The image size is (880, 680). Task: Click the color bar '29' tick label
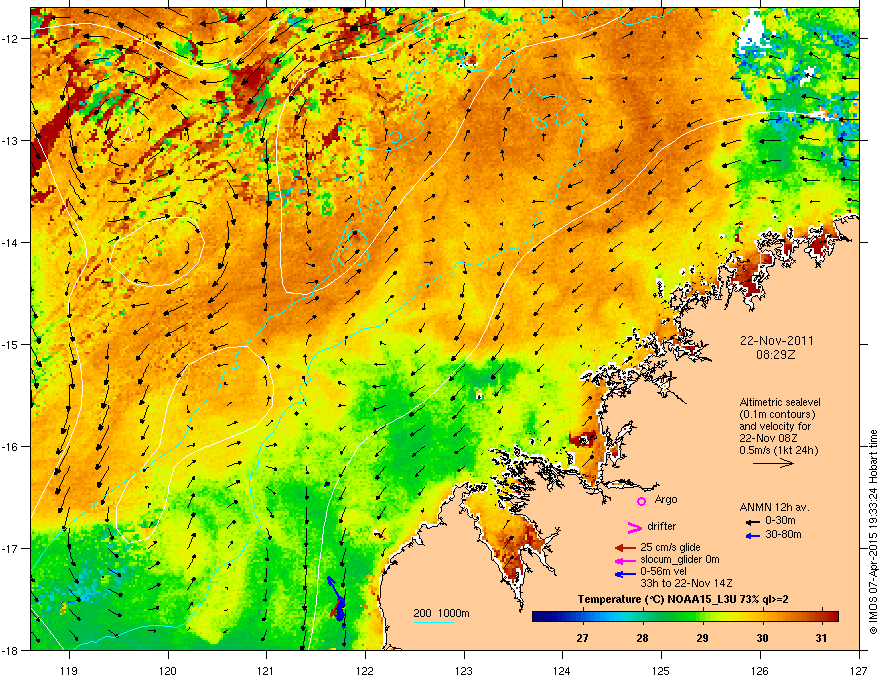pyautogui.click(x=702, y=638)
